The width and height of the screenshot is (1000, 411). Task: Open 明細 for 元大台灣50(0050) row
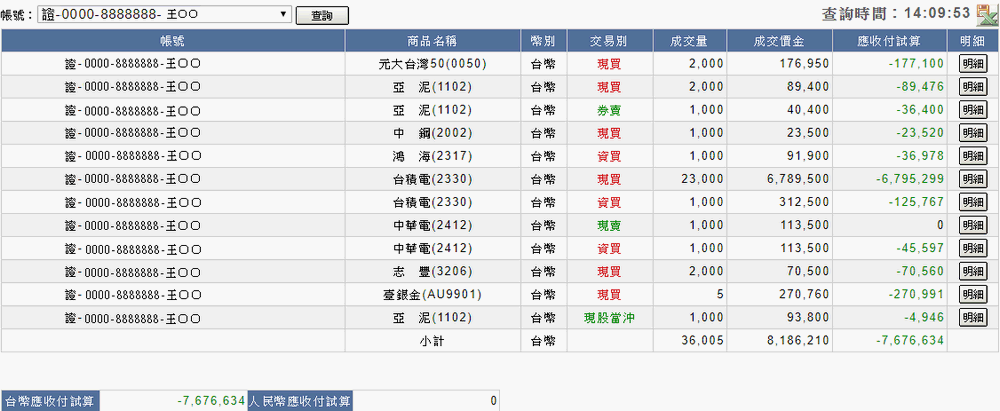tap(973, 63)
